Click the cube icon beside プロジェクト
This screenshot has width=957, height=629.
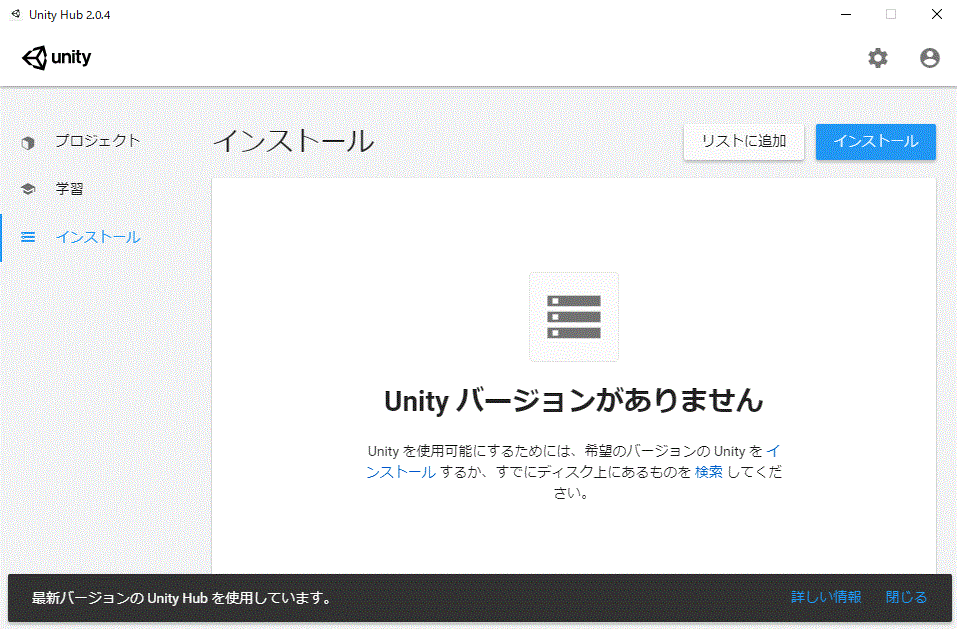28,142
